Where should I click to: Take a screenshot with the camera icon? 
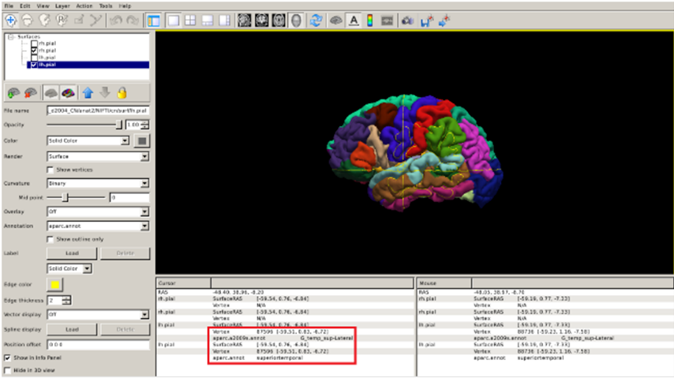tap(407, 20)
